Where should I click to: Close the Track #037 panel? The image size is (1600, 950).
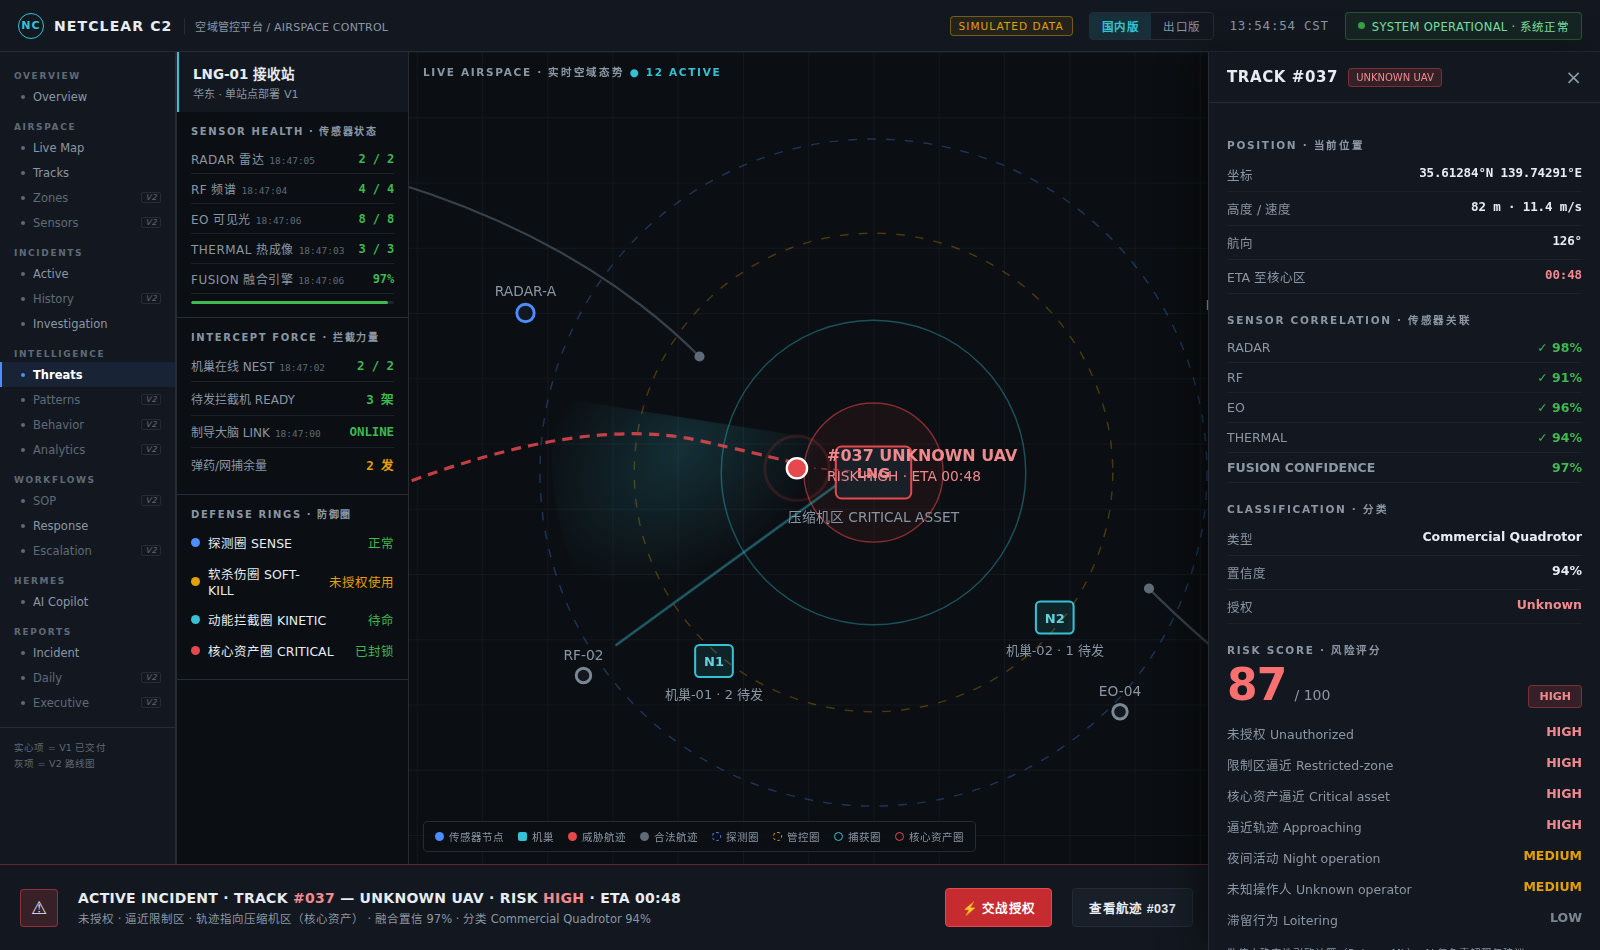[x=1573, y=78]
